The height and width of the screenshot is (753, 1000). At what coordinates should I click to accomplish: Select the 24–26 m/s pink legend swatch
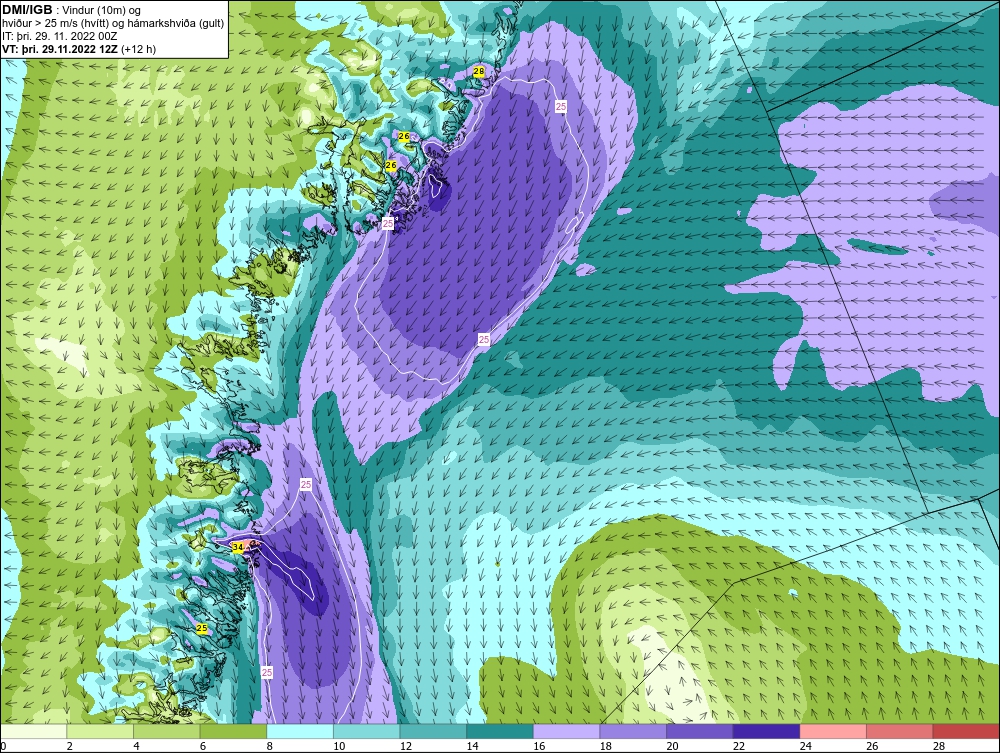coord(833,731)
